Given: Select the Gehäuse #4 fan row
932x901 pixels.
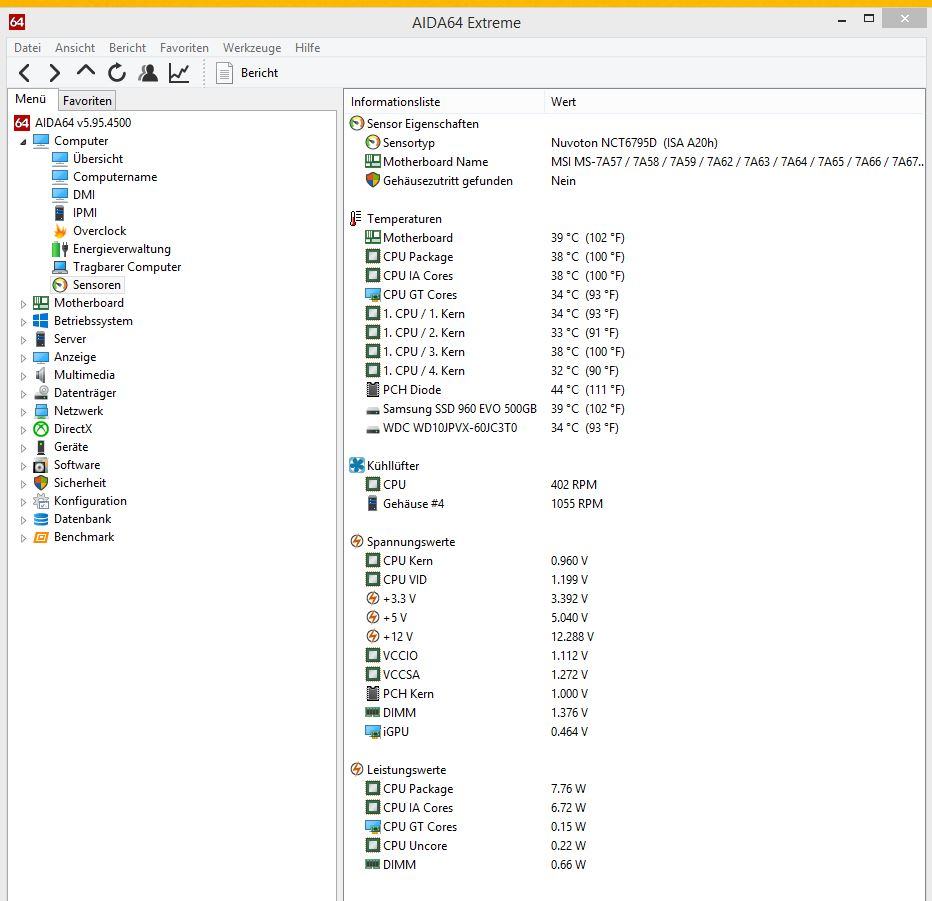Looking at the screenshot, I should click(634, 504).
